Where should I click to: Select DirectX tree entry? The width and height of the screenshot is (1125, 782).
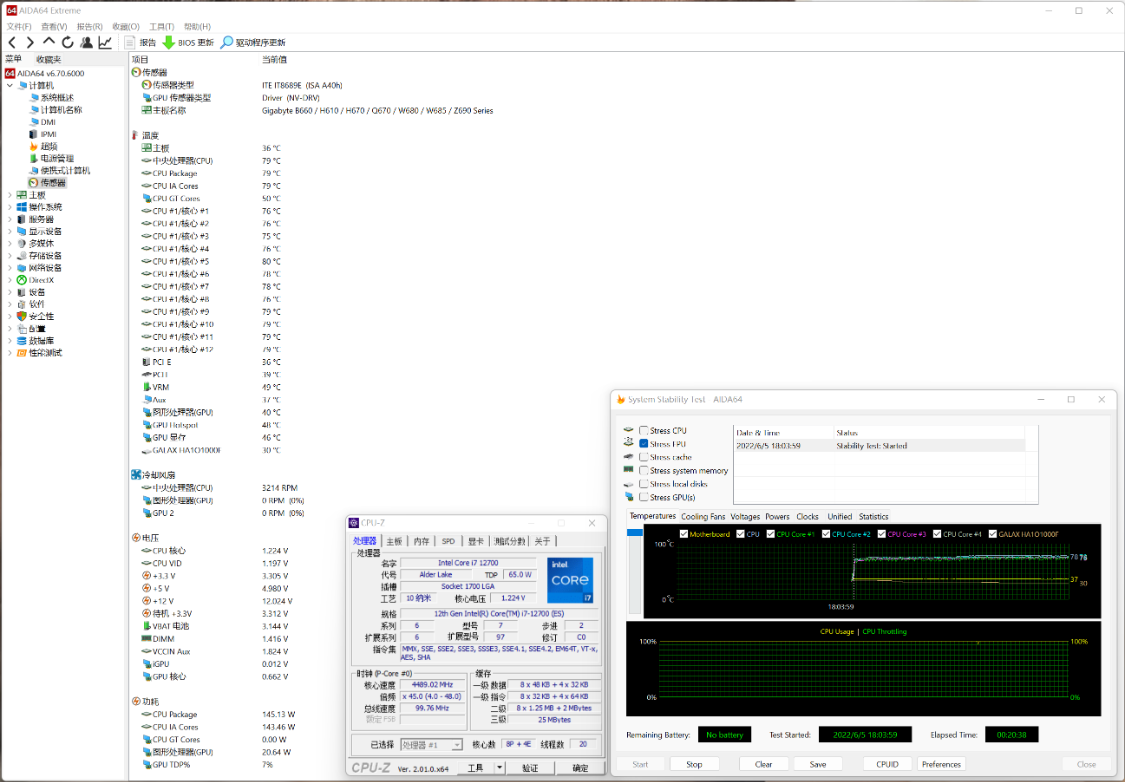tap(35, 280)
